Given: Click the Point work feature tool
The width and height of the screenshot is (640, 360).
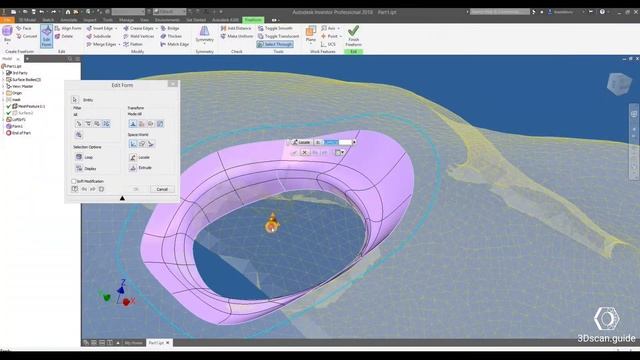Looking at the screenshot, I should pos(329,36).
